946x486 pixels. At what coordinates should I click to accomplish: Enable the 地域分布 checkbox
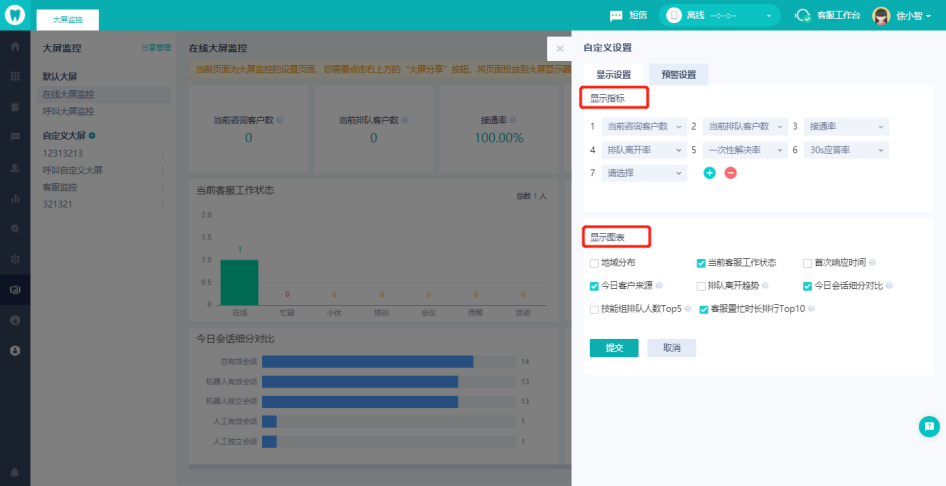[594, 264]
